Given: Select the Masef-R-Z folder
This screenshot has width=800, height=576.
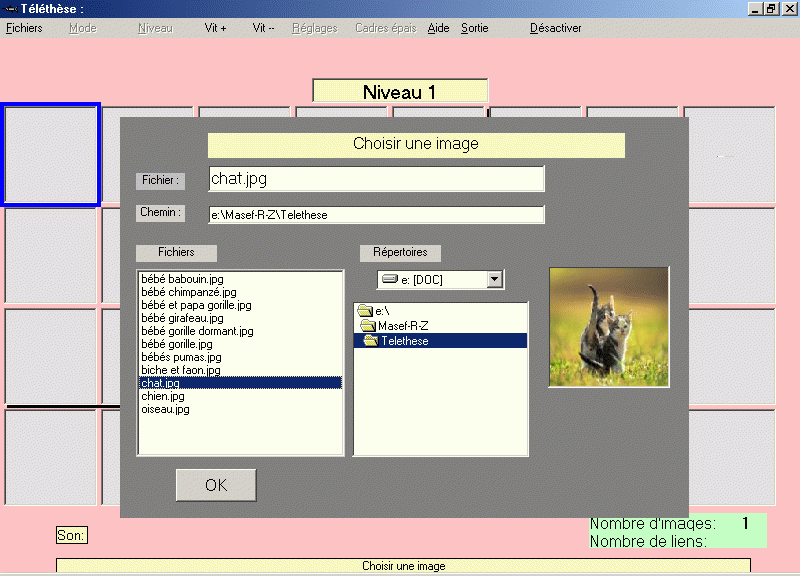Looking at the screenshot, I should tap(402, 326).
